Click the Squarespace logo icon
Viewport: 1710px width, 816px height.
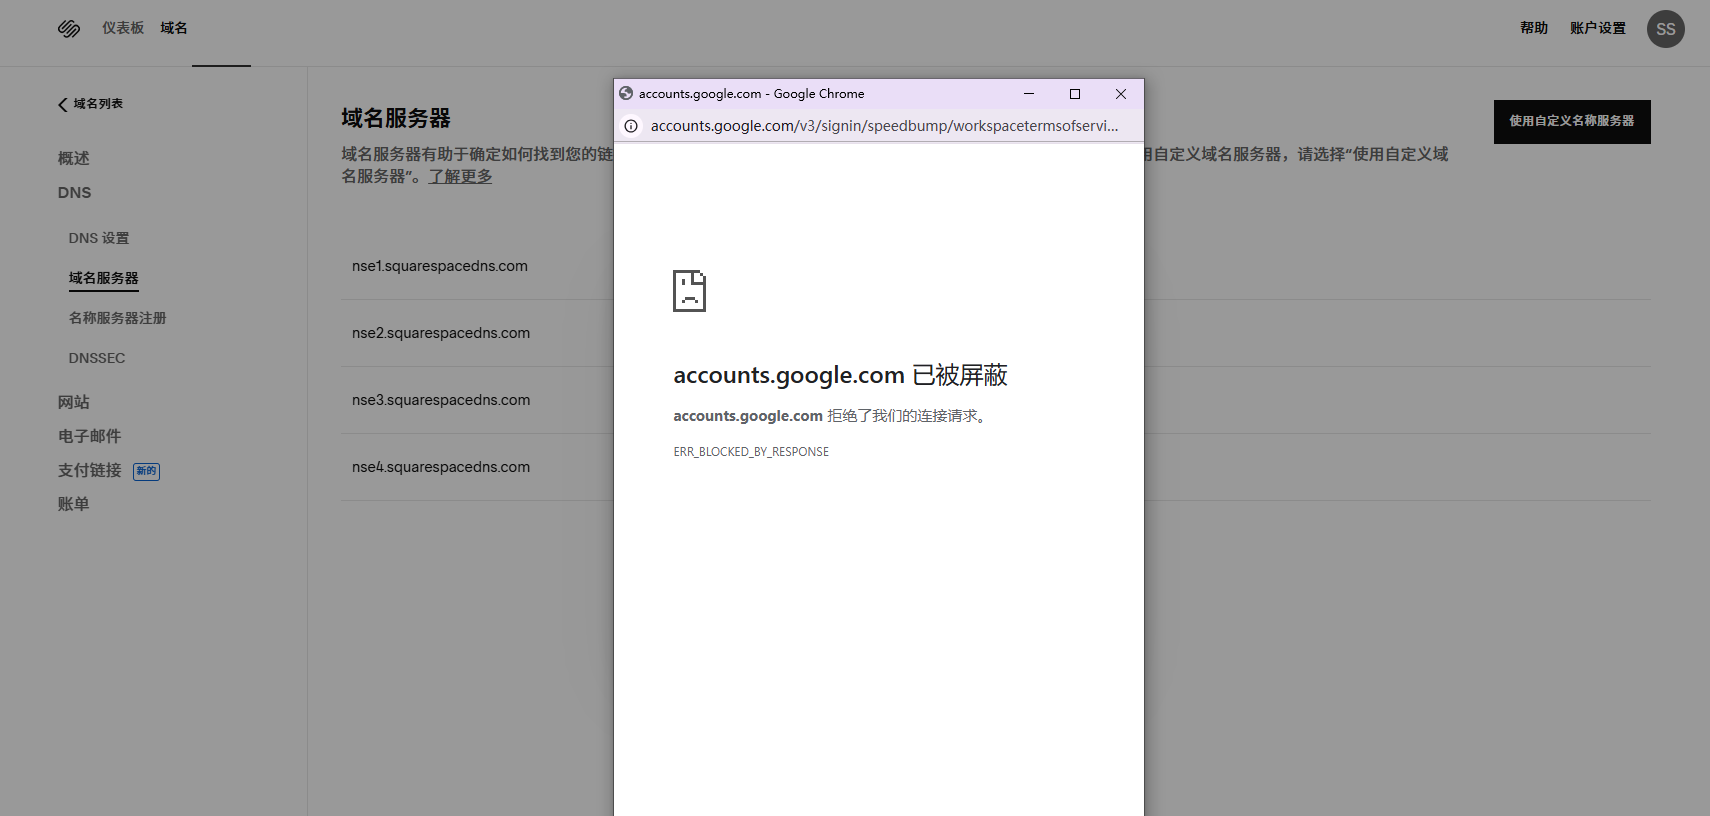coord(69,29)
